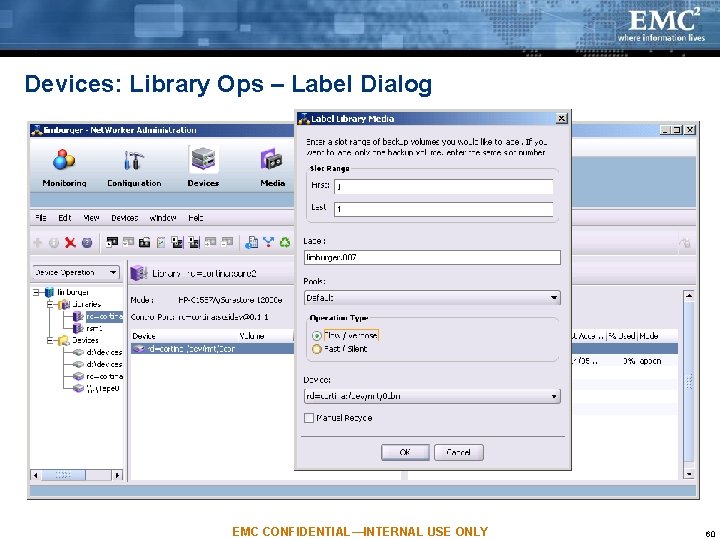Open the Device Operation dropdown
This screenshot has width=720, height=540.
pyautogui.click(x=76, y=272)
